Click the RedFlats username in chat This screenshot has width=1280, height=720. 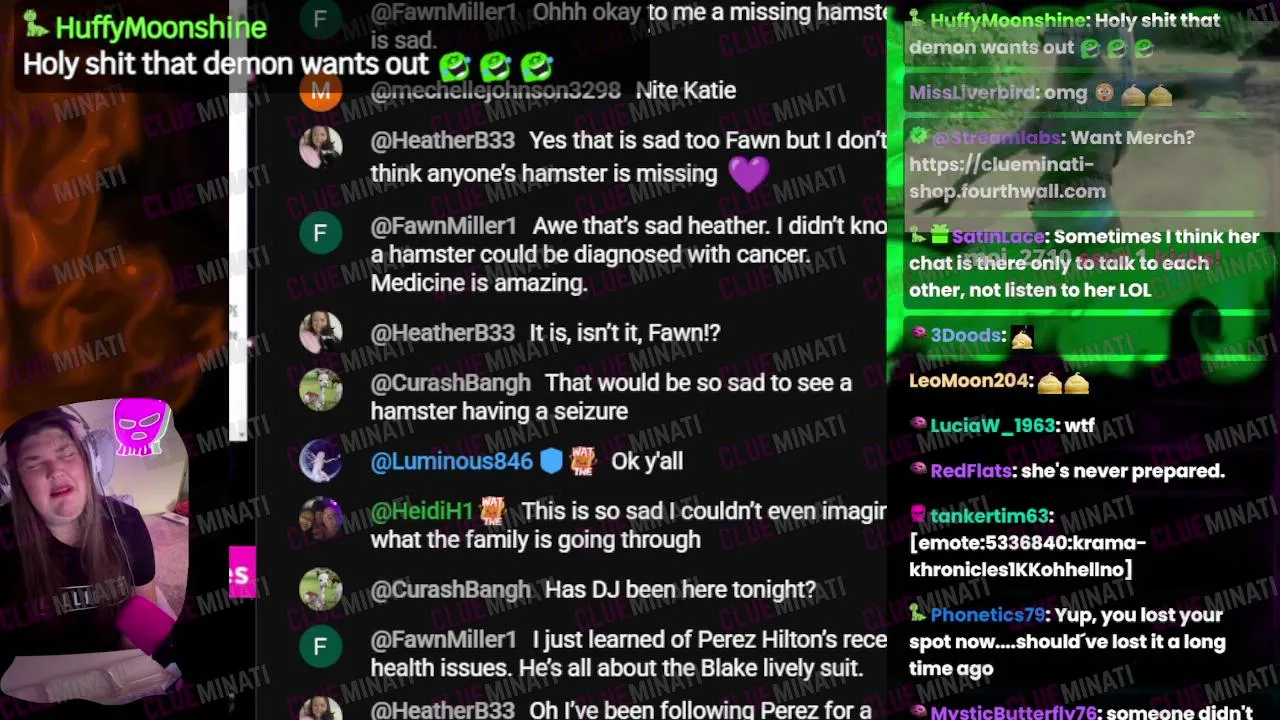coord(970,471)
